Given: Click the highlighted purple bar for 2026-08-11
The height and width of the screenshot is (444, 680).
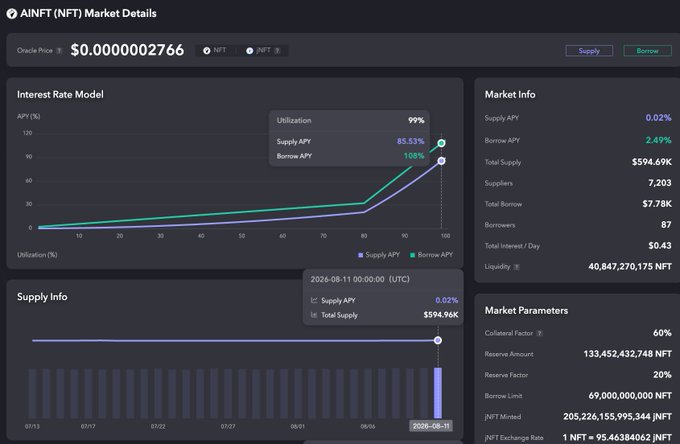Looking at the screenshot, I should [438, 393].
